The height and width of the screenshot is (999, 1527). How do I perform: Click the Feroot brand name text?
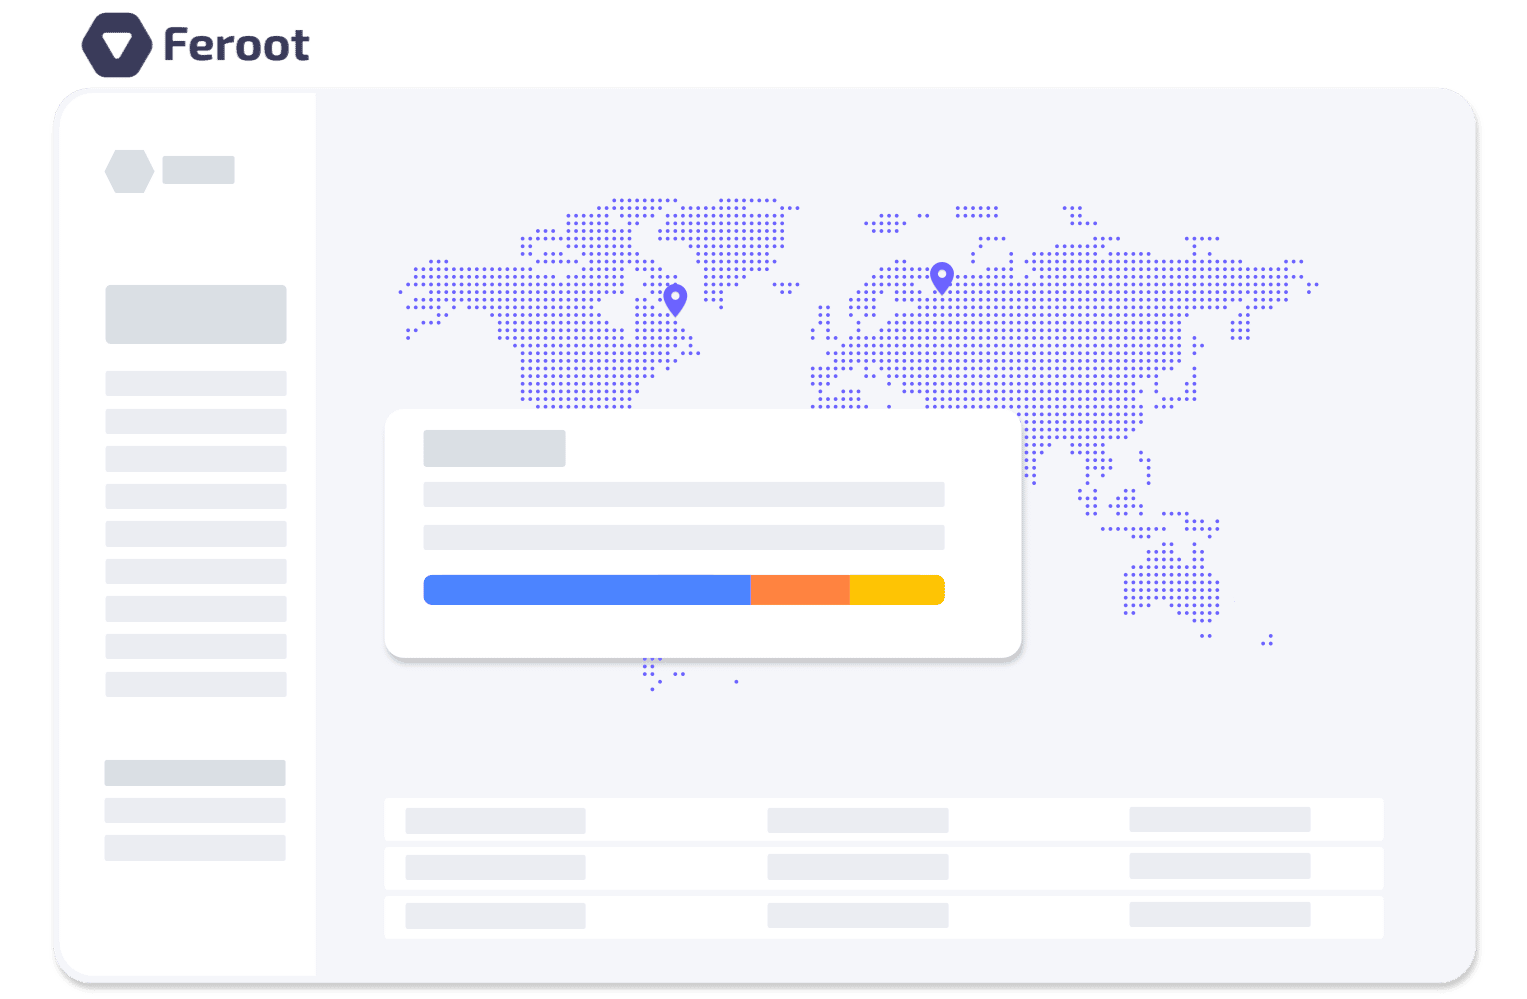236,45
